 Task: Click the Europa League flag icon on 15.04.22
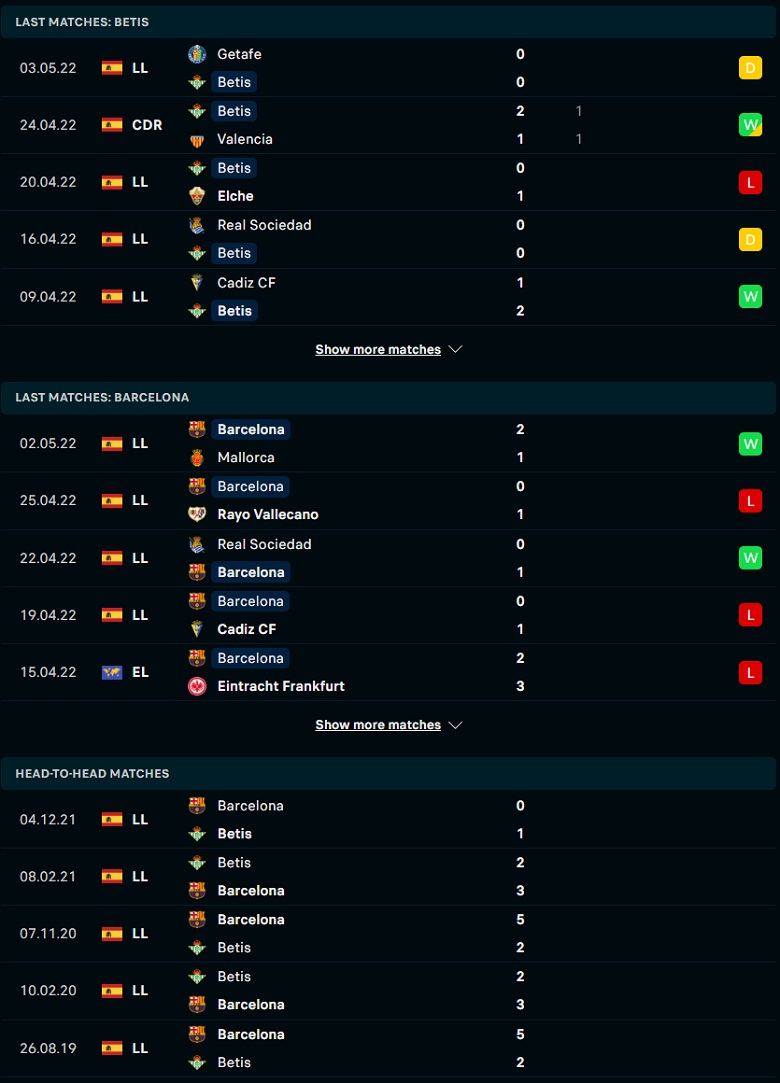[112, 672]
